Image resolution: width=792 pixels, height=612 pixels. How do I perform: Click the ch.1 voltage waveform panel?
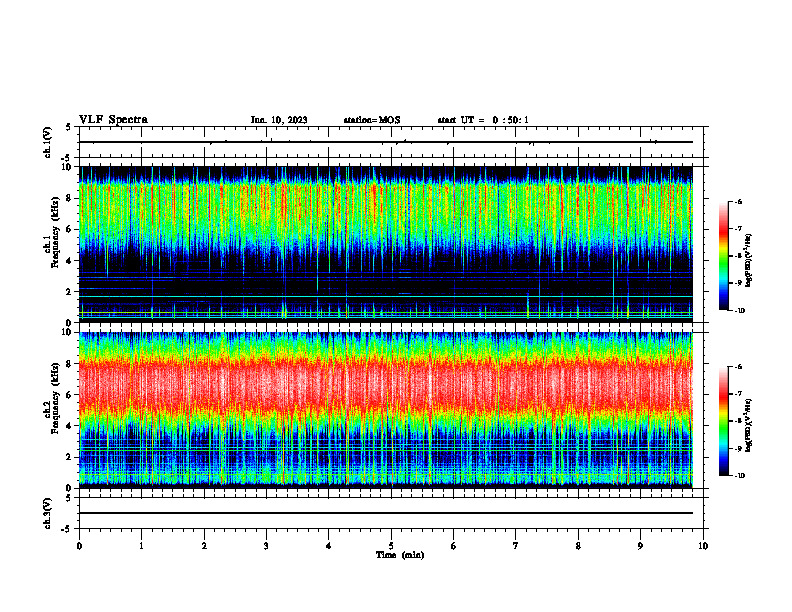click(391, 142)
